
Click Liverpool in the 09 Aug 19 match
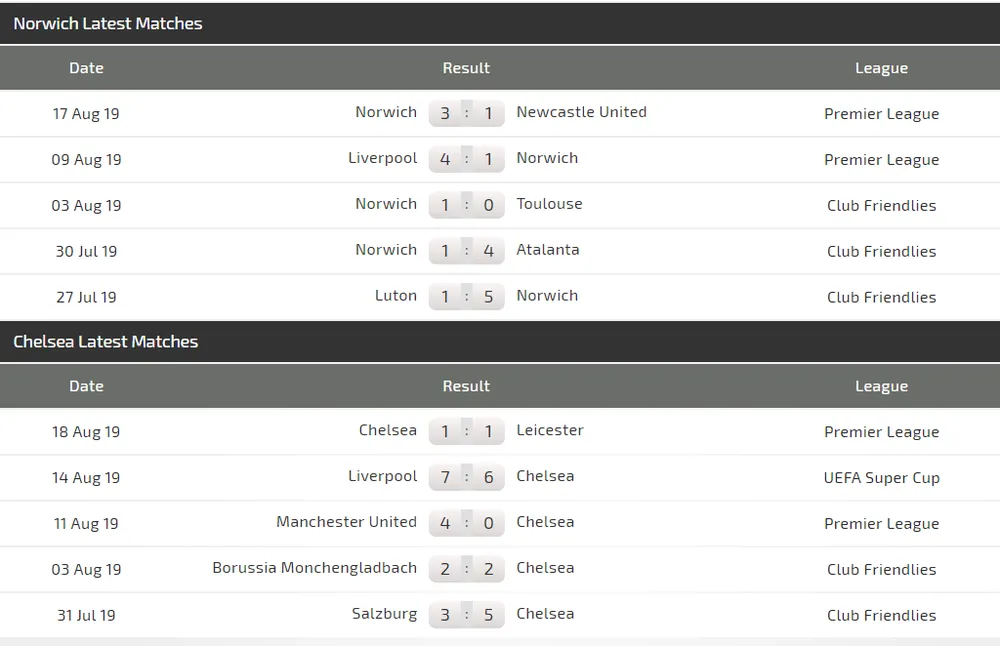pyautogui.click(x=382, y=158)
